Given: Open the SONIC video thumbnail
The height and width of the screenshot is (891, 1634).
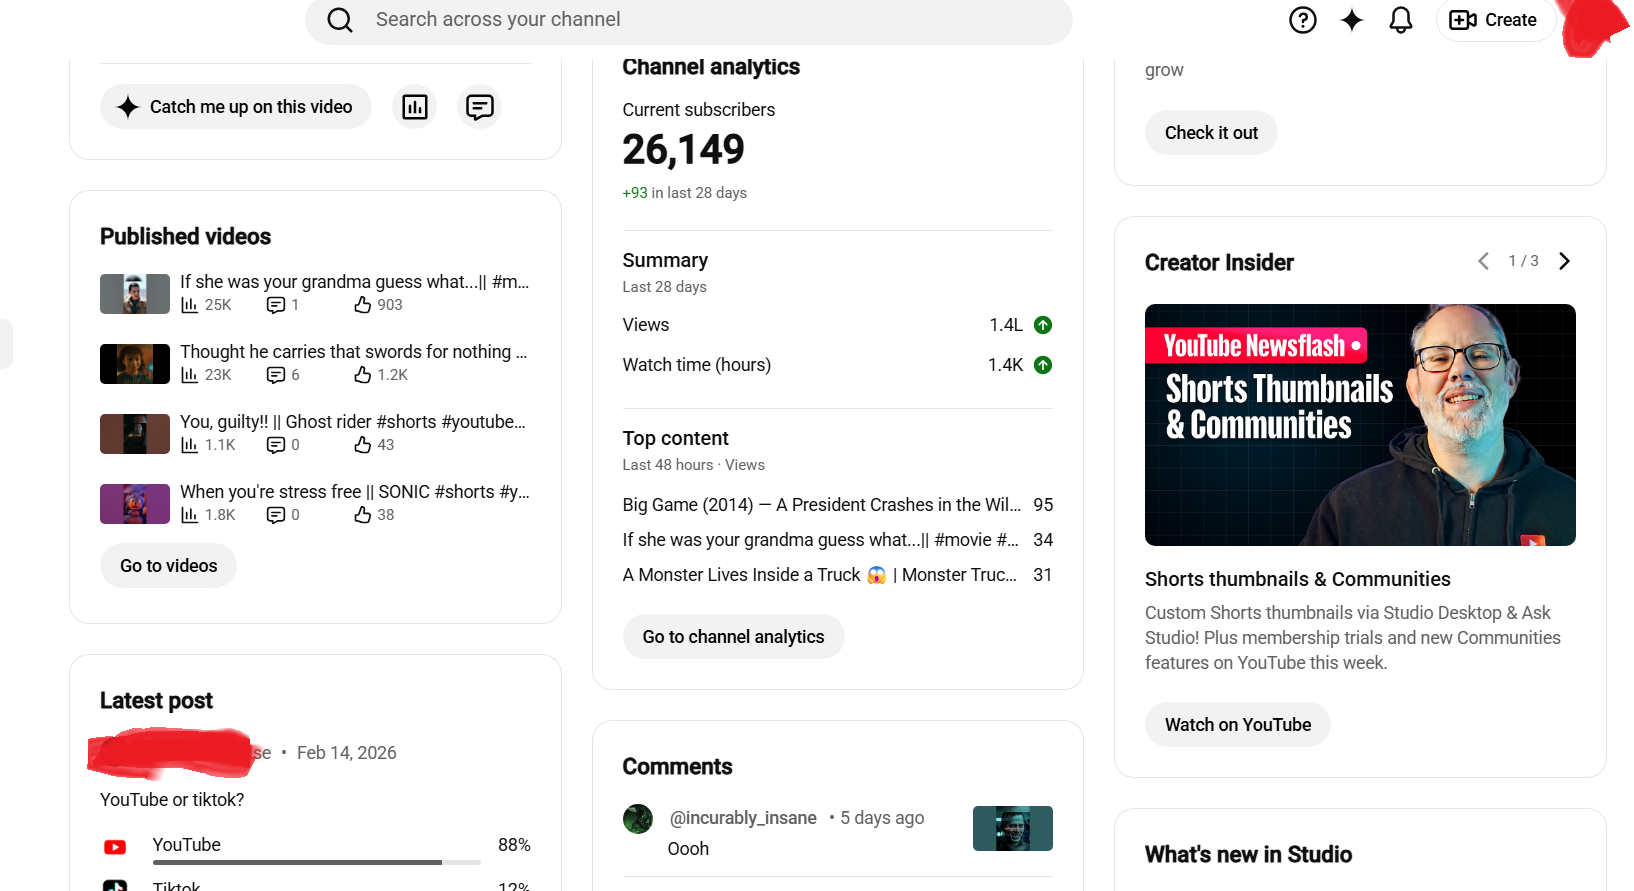Looking at the screenshot, I should click(135, 504).
